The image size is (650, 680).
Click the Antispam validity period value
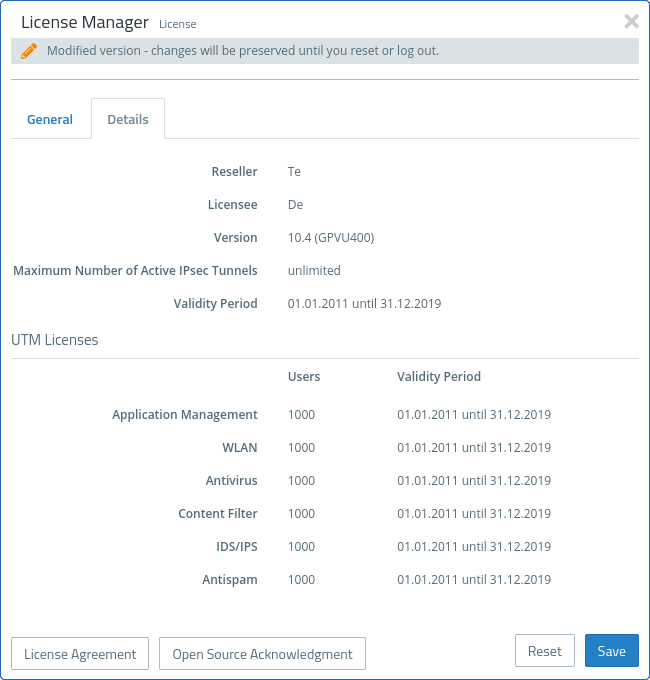click(x=474, y=580)
